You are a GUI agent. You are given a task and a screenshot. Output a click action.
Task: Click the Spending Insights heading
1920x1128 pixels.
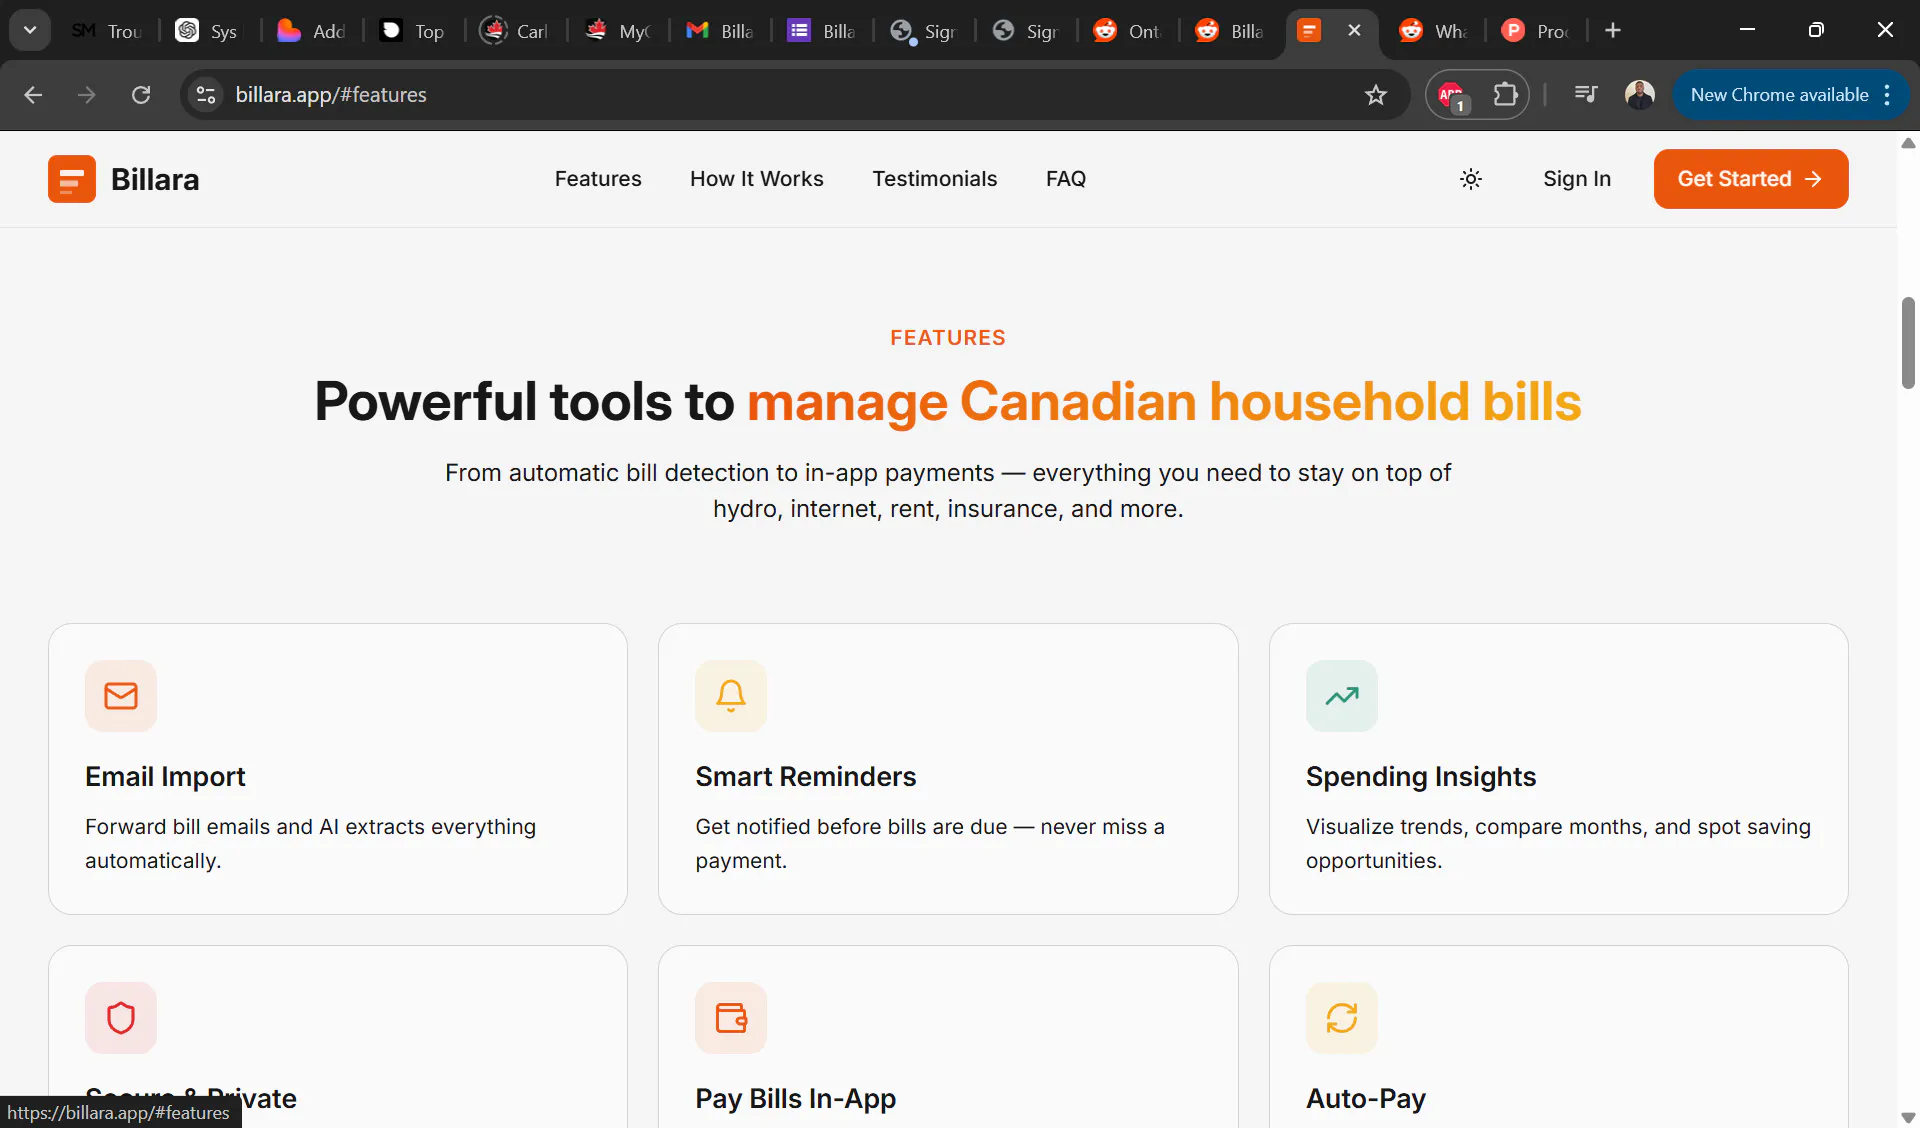click(x=1421, y=777)
